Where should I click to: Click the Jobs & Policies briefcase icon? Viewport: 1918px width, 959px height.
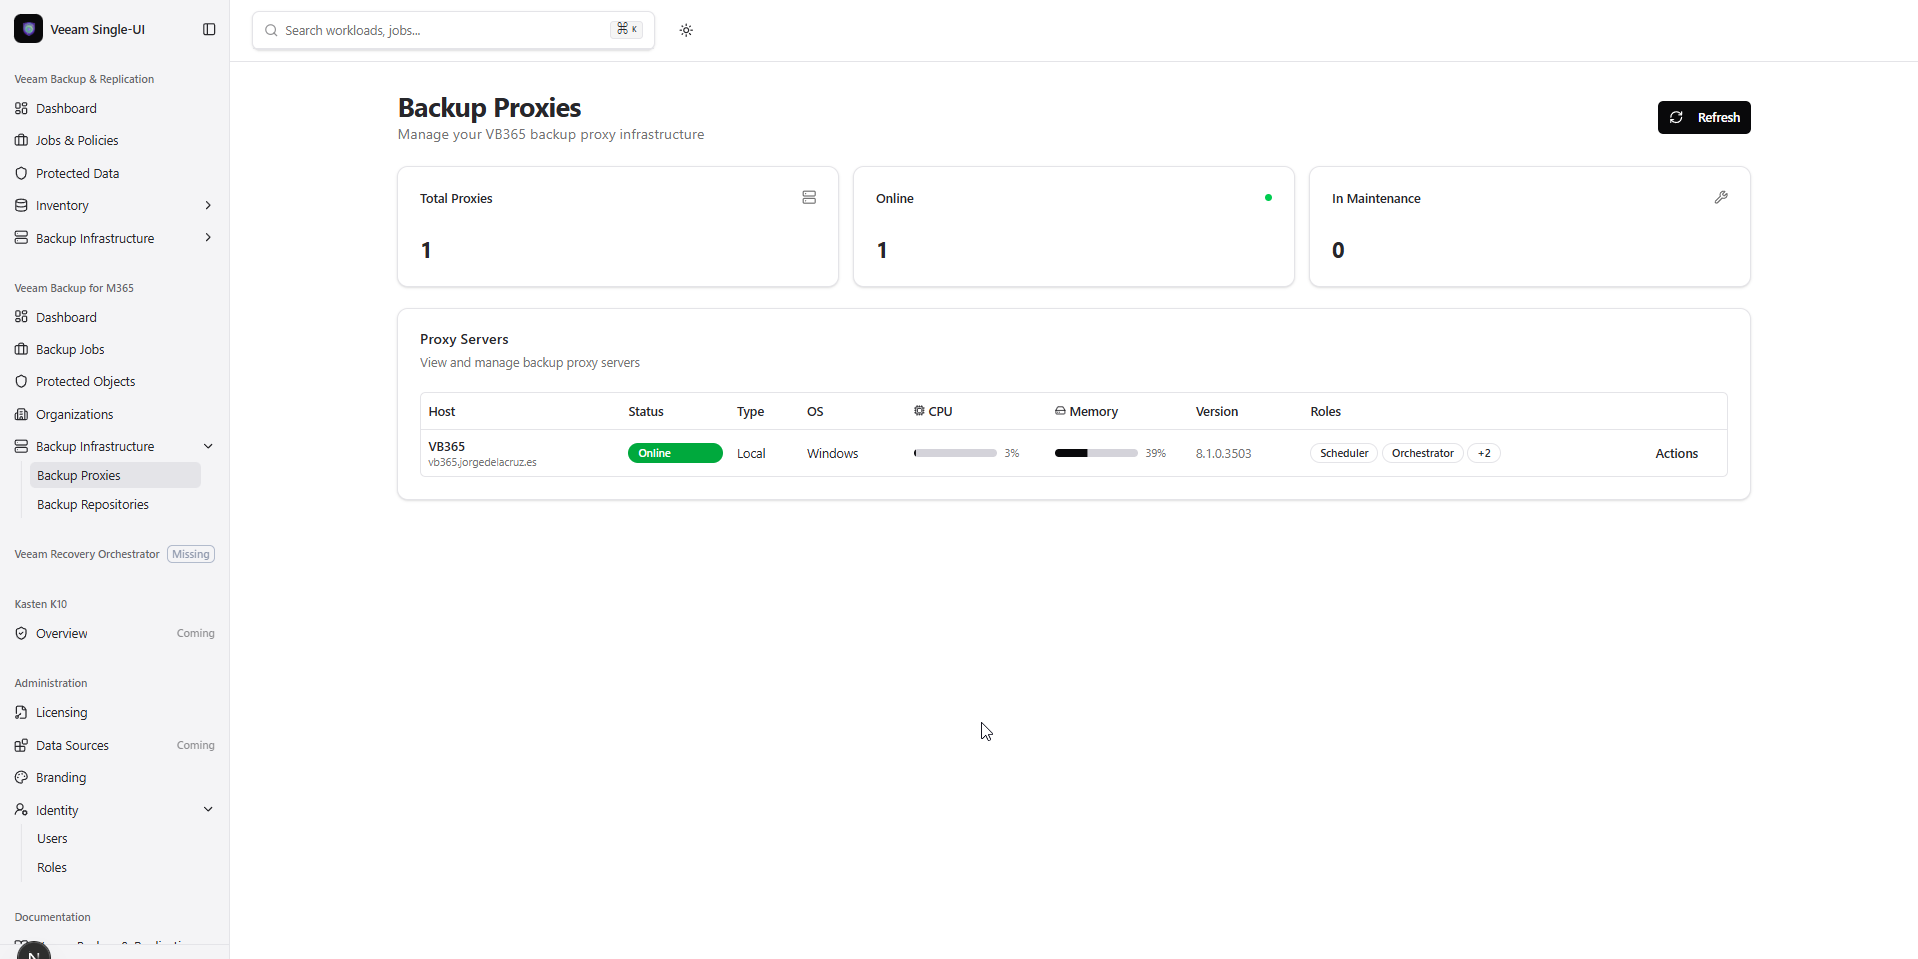click(x=22, y=140)
